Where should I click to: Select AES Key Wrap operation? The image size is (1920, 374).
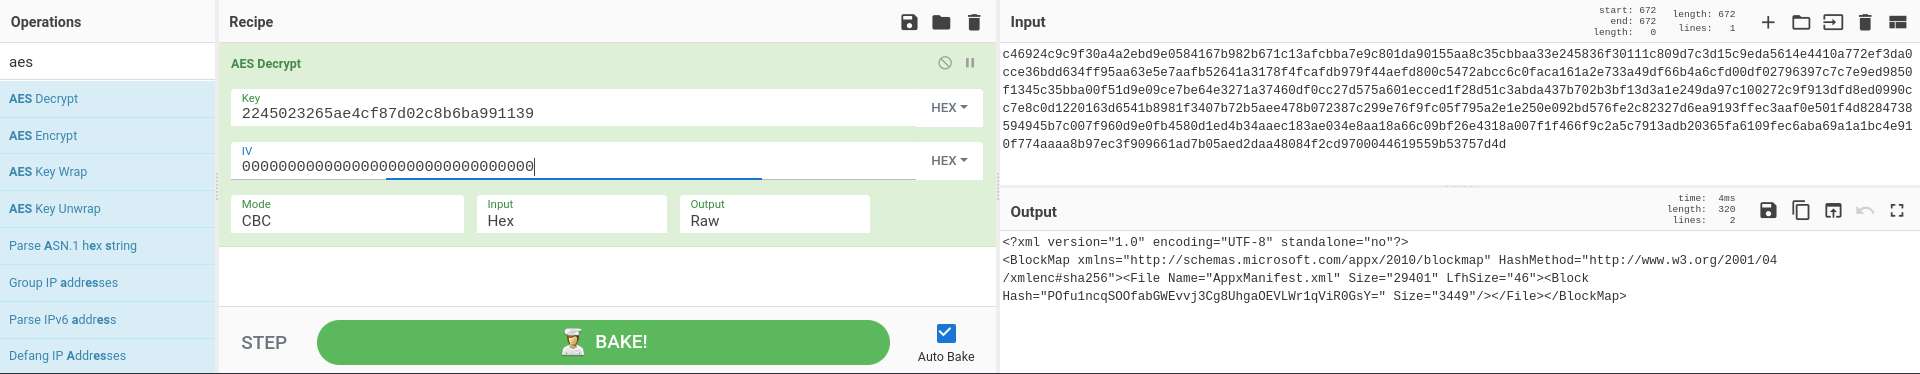pyautogui.click(x=108, y=172)
